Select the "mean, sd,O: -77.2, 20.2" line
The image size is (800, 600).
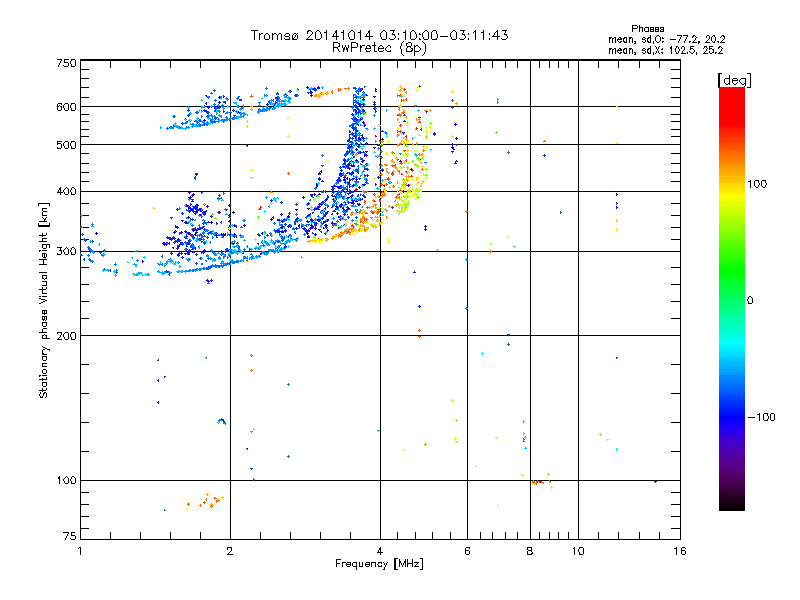(x=666, y=40)
